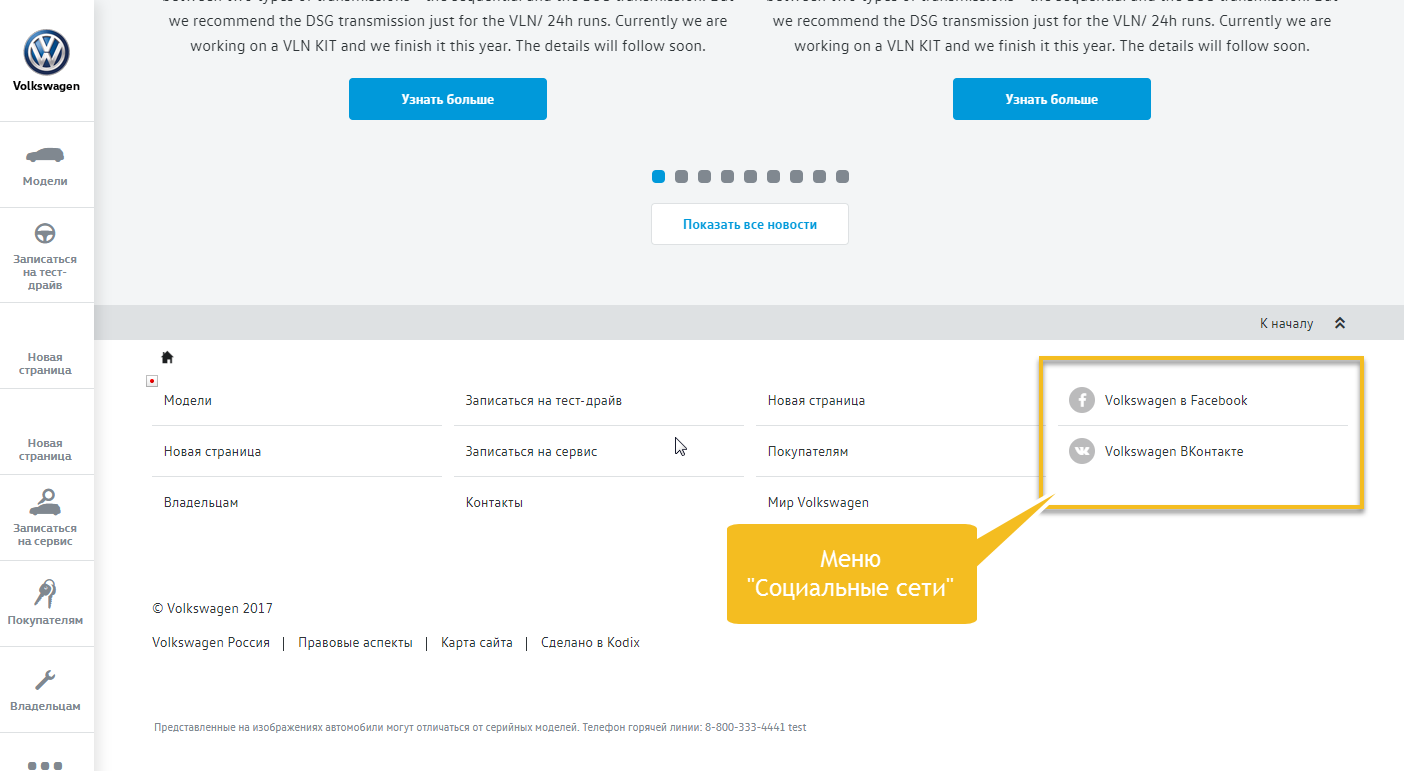Select the third carousel dot
The image size is (1404, 771).
click(x=704, y=176)
